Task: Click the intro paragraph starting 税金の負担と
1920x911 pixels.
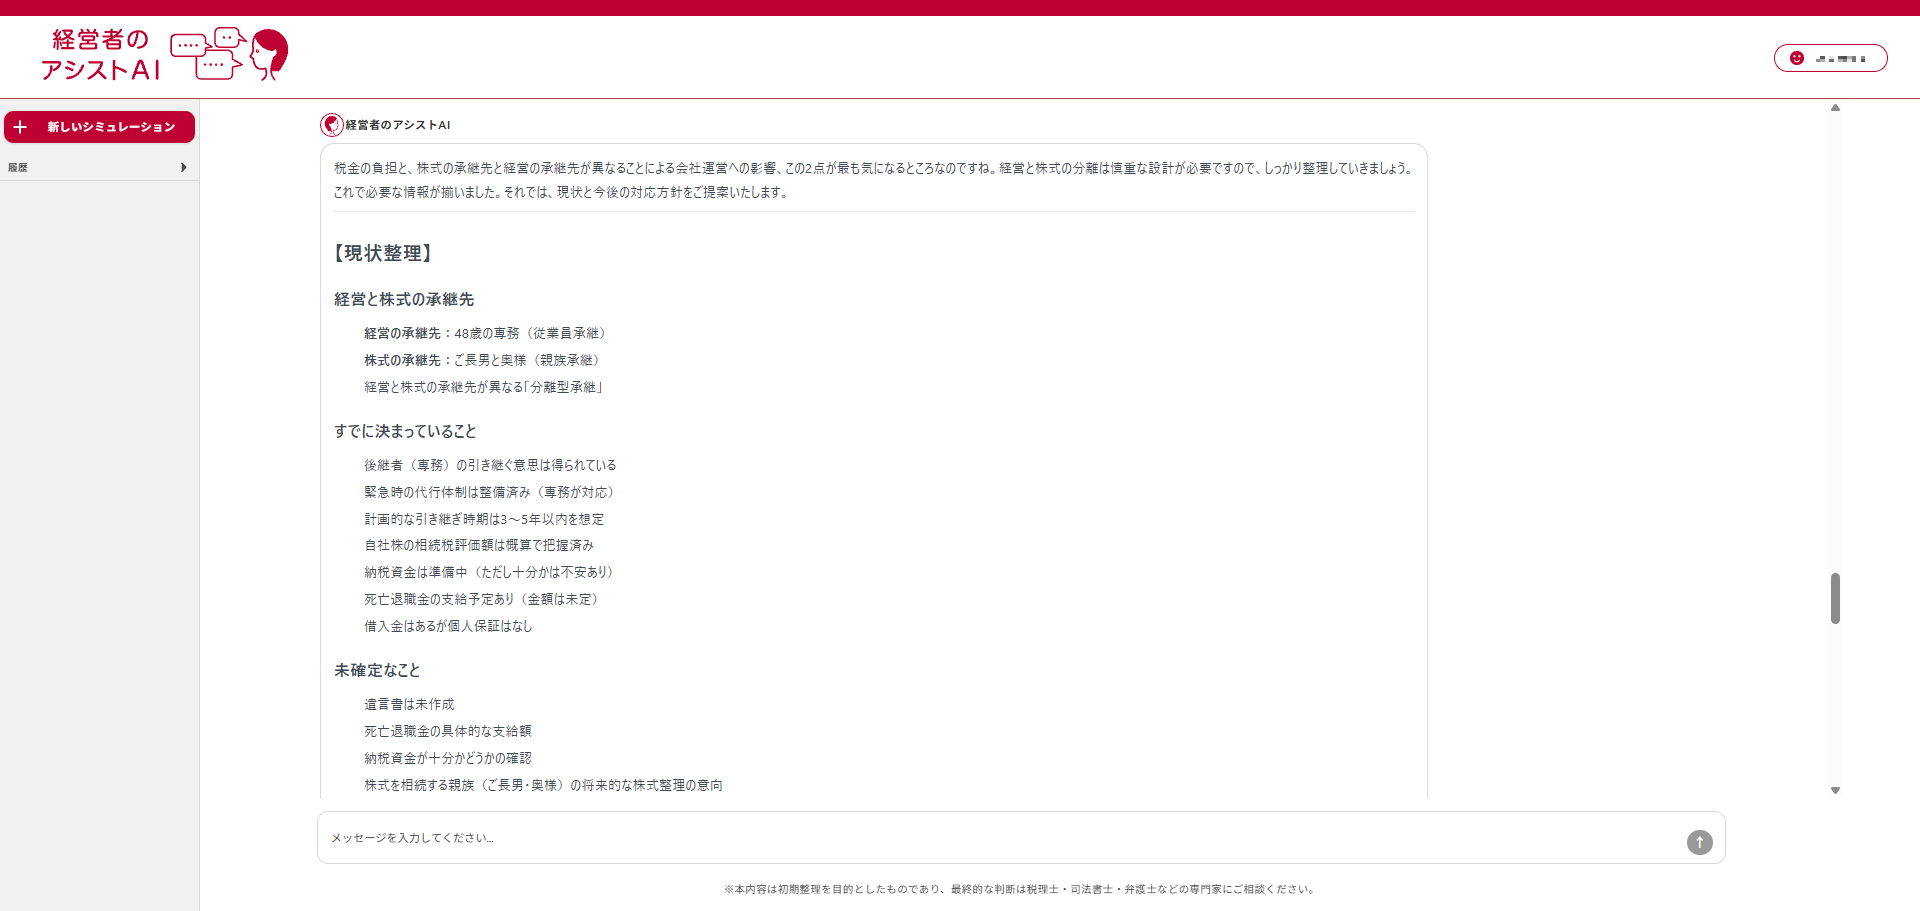Action: [x=874, y=180]
